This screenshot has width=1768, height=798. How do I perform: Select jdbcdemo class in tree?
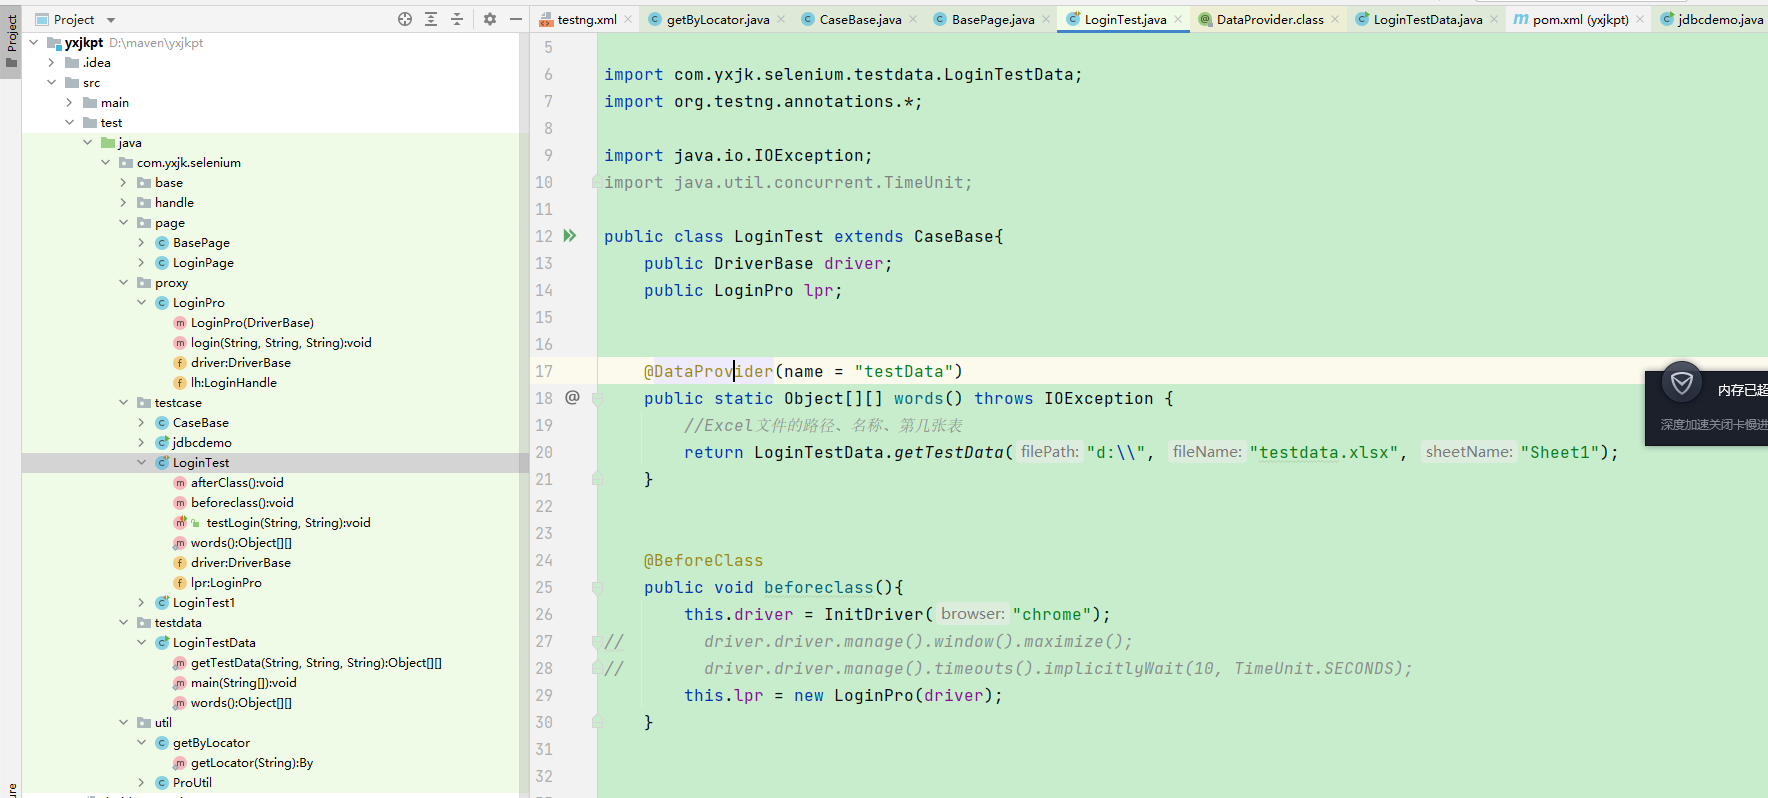[201, 442]
